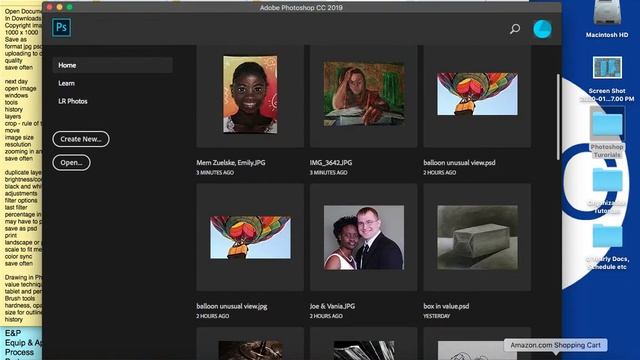Select the Home sidebar item
The image size is (640, 360).
click(112, 65)
